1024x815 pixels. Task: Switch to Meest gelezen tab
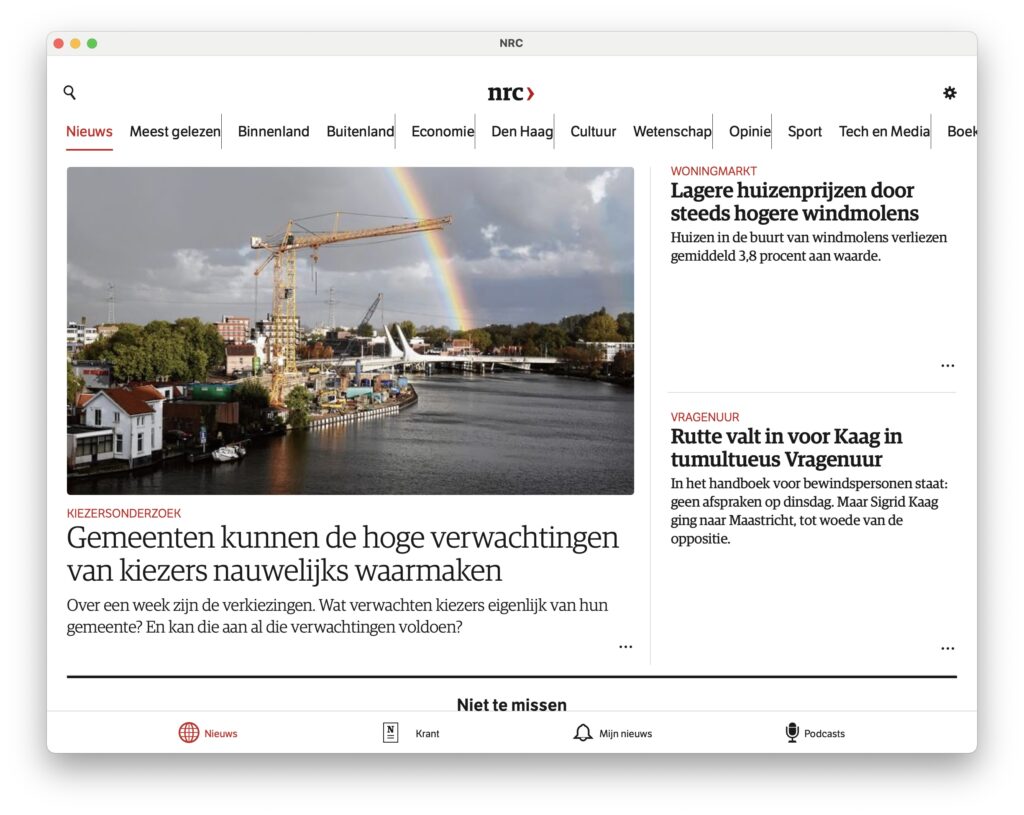[x=175, y=131]
